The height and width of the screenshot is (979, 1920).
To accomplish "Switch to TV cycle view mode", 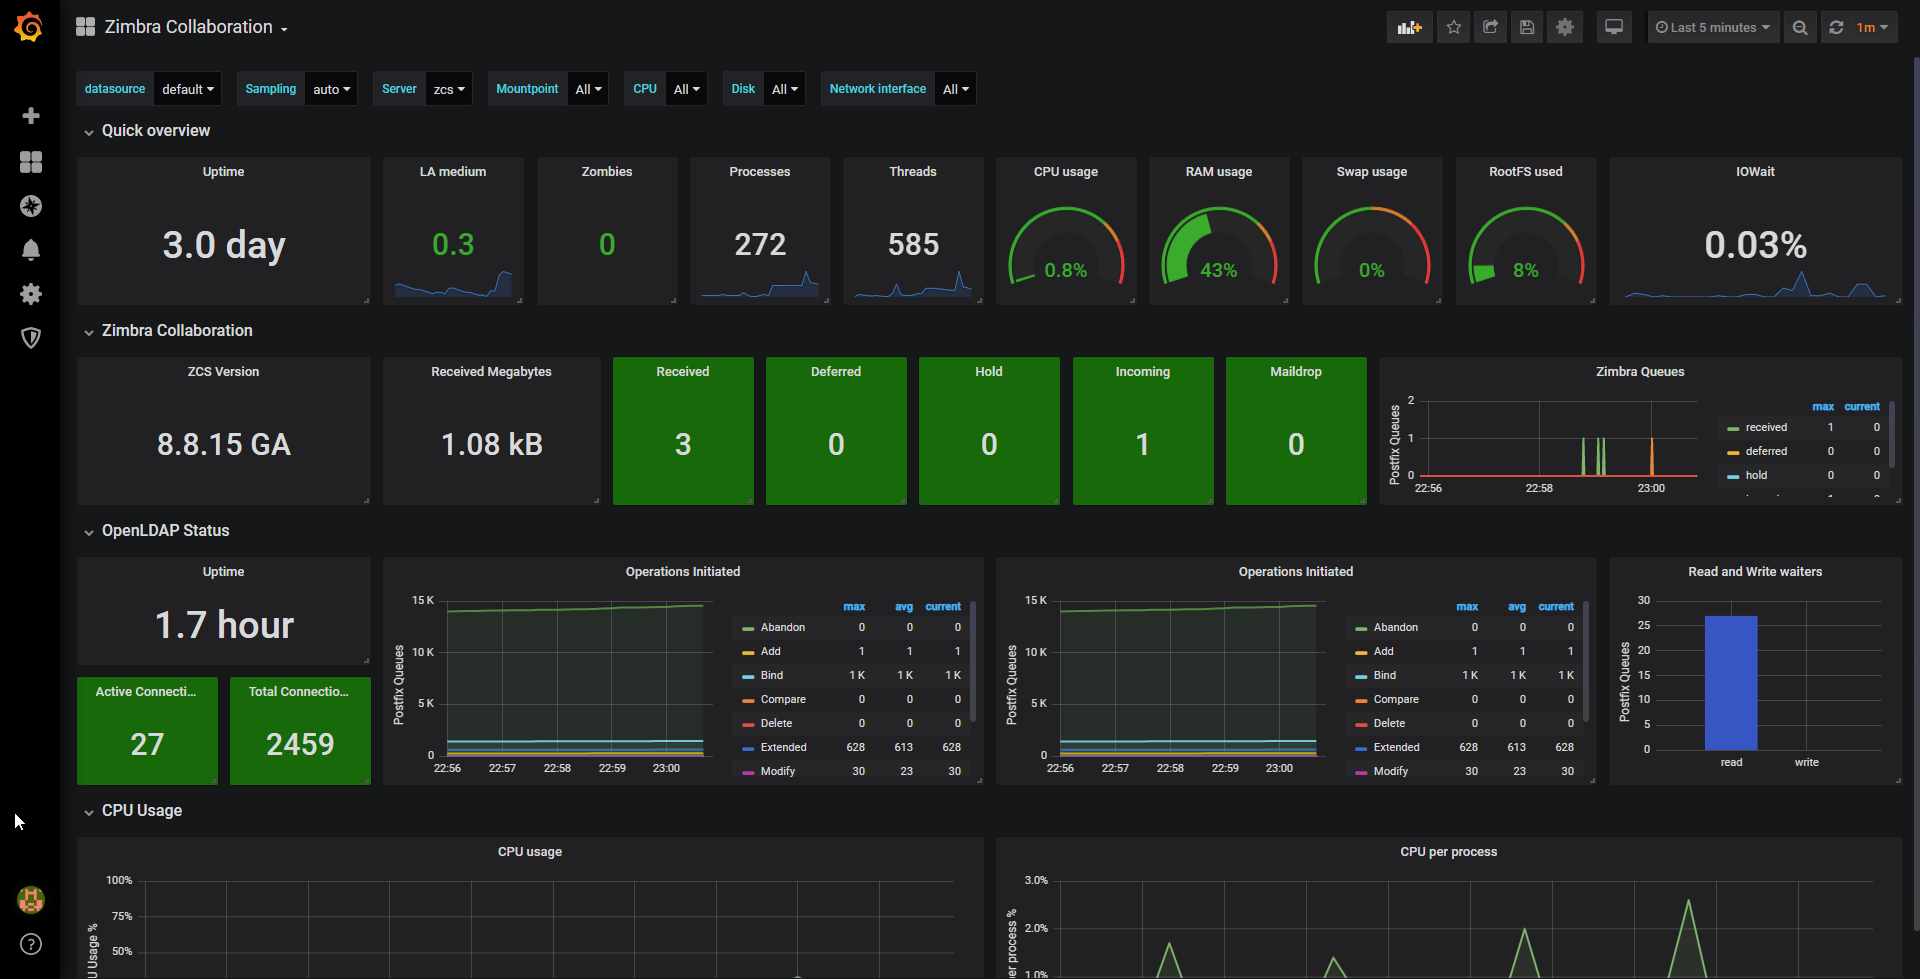I will click(1614, 28).
